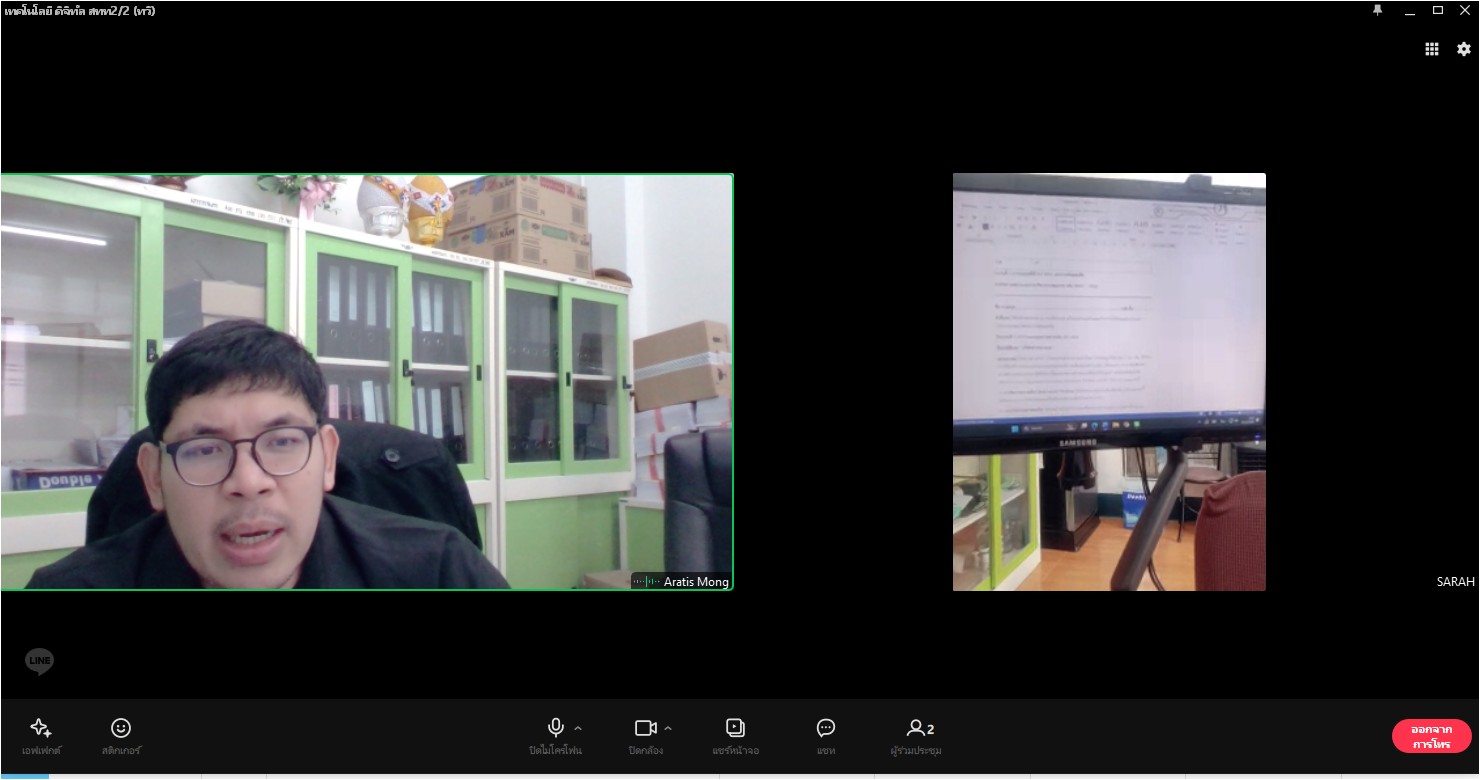1480x780 pixels.
Task: Open the Stickers smiley icon
Action: (121, 728)
